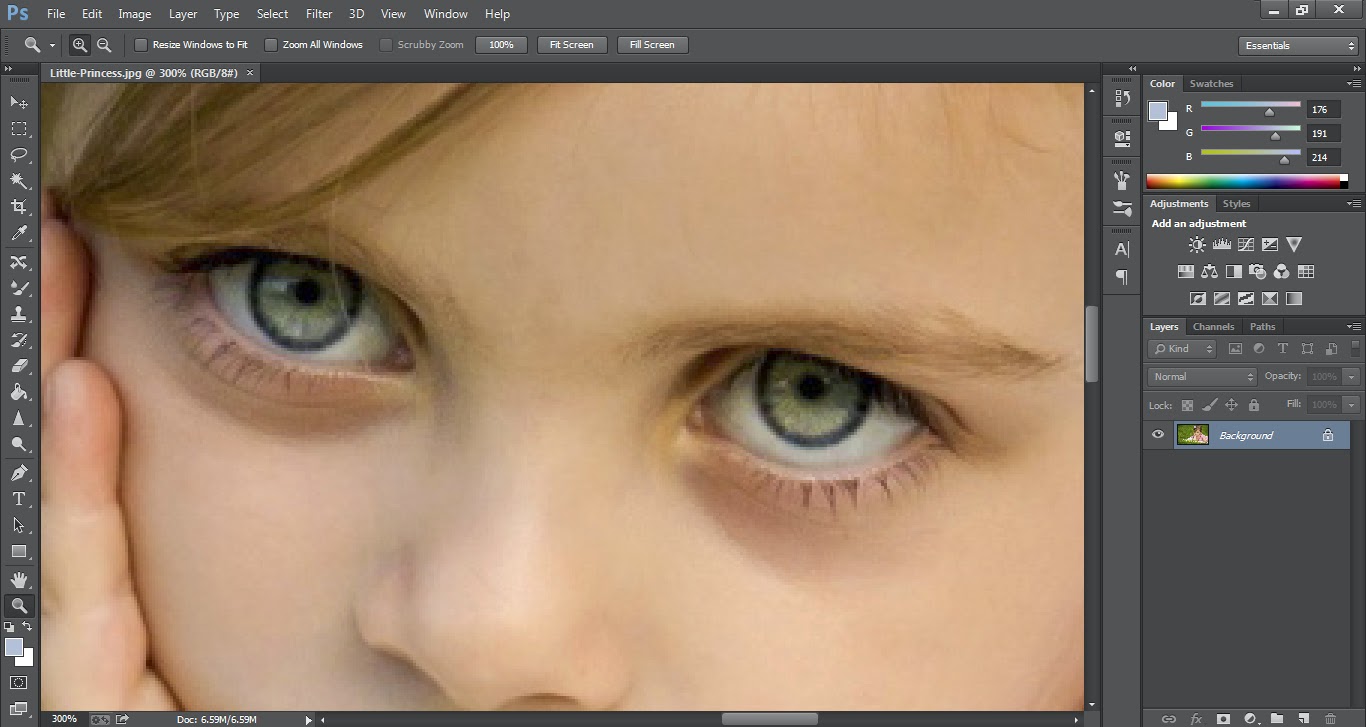Click the Fit Screen button
1366x727 pixels.
pyautogui.click(x=572, y=45)
